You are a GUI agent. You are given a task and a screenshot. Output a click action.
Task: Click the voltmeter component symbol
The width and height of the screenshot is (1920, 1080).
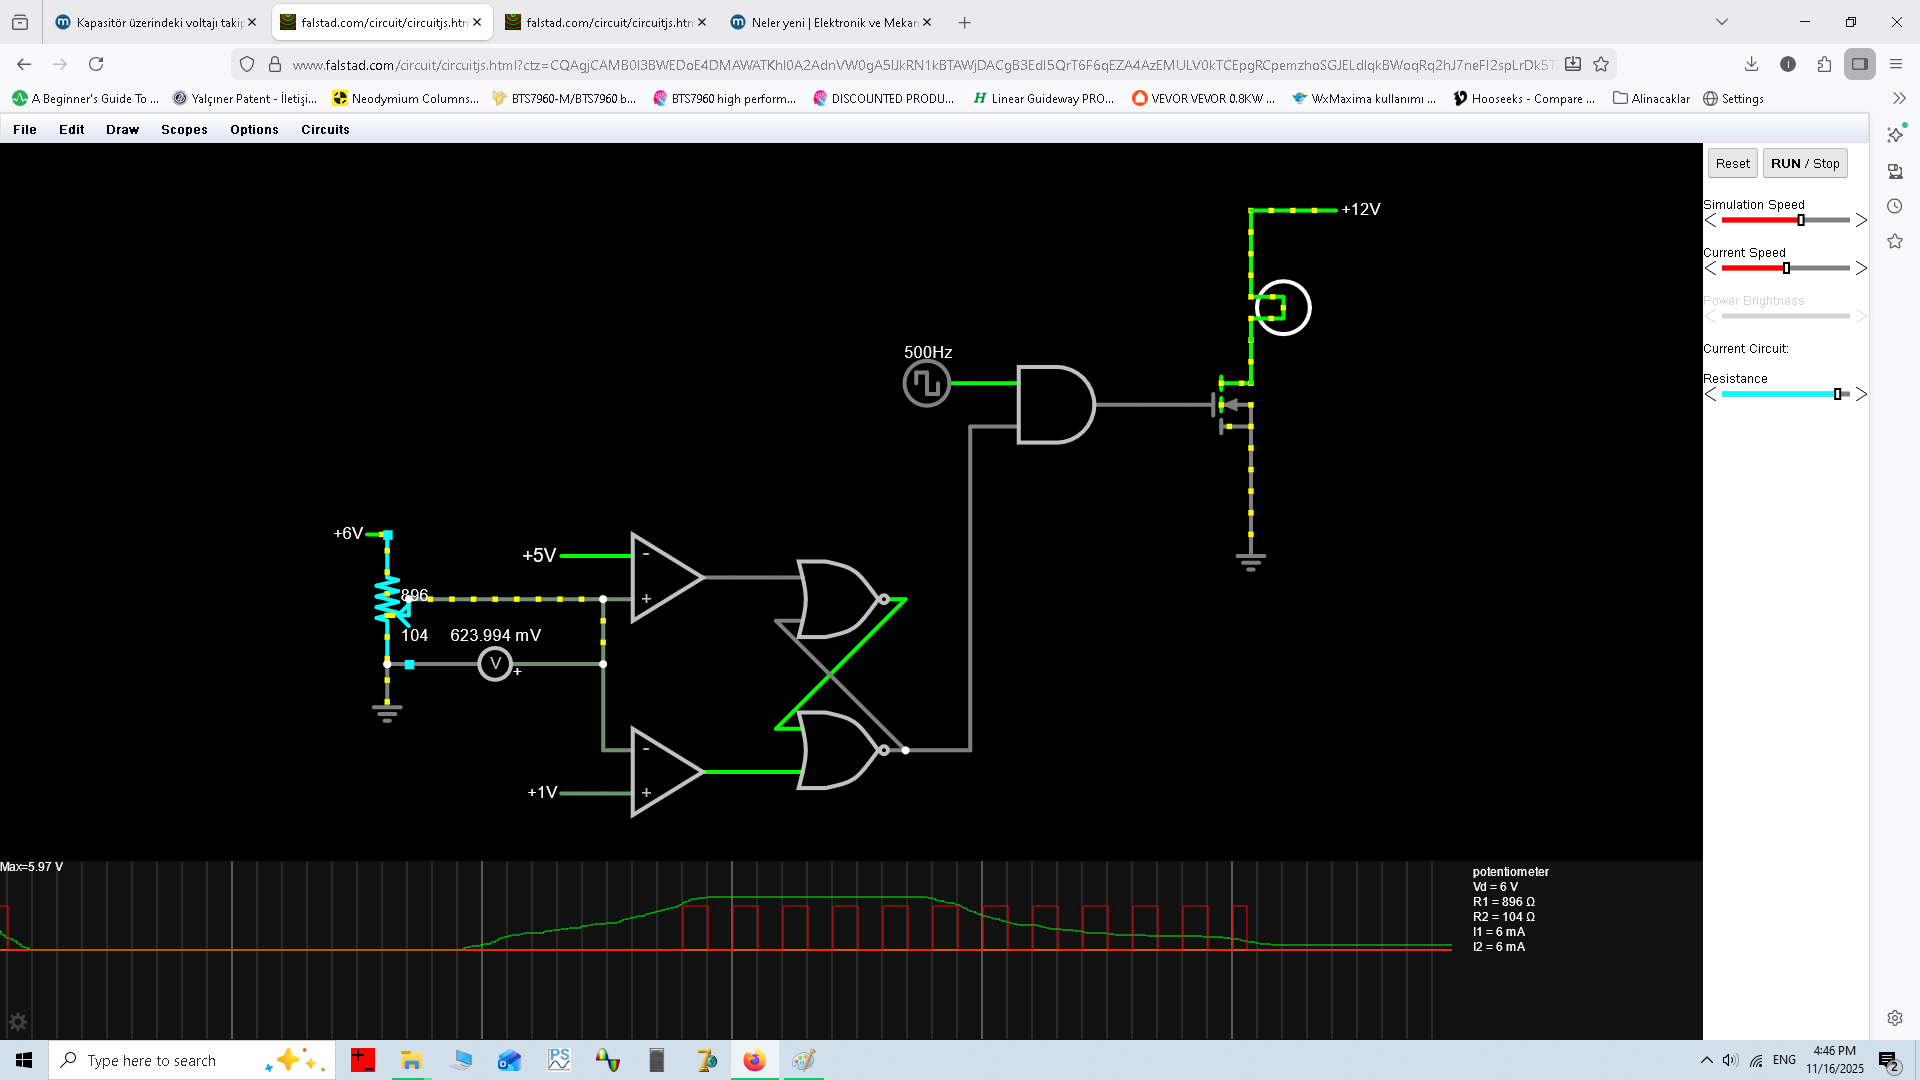[x=494, y=664]
